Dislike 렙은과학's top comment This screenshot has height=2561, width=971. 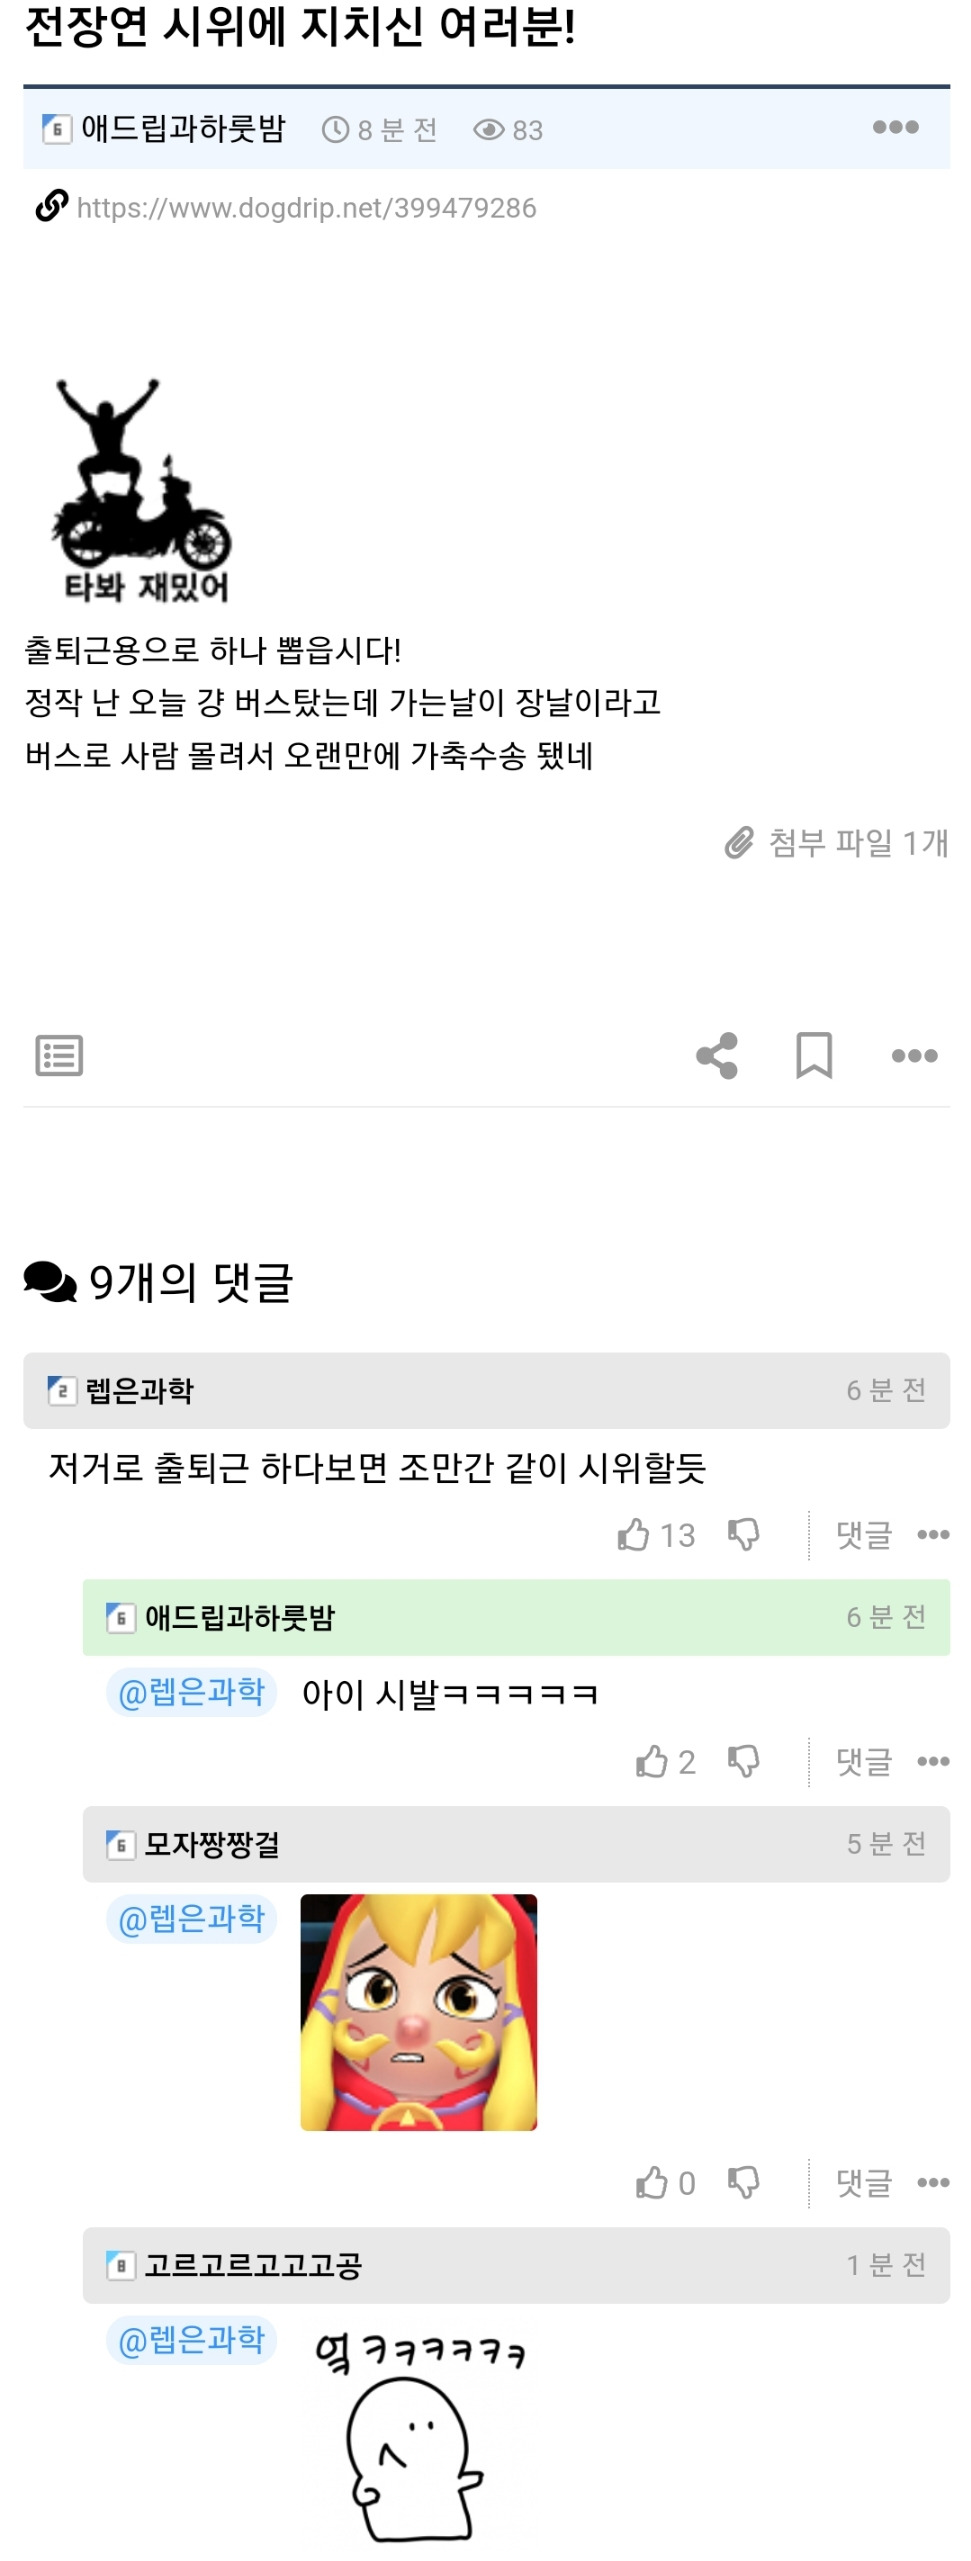743,1535
